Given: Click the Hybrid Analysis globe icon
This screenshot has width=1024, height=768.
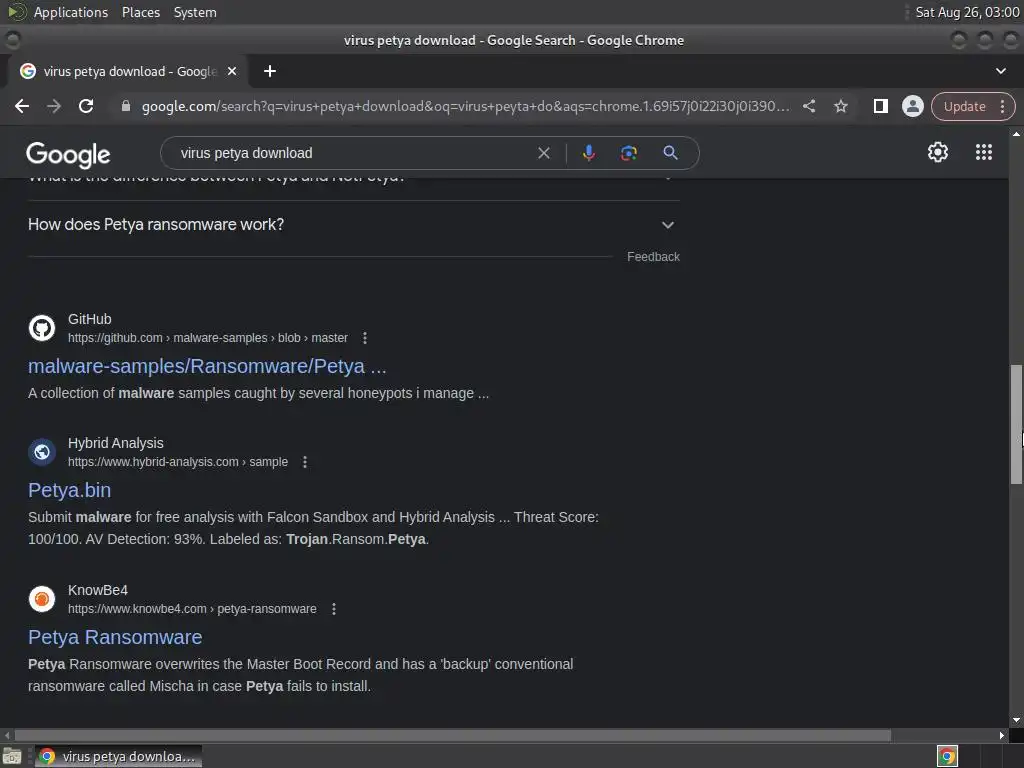Looking at the screenshot, I should click(42, 452).
